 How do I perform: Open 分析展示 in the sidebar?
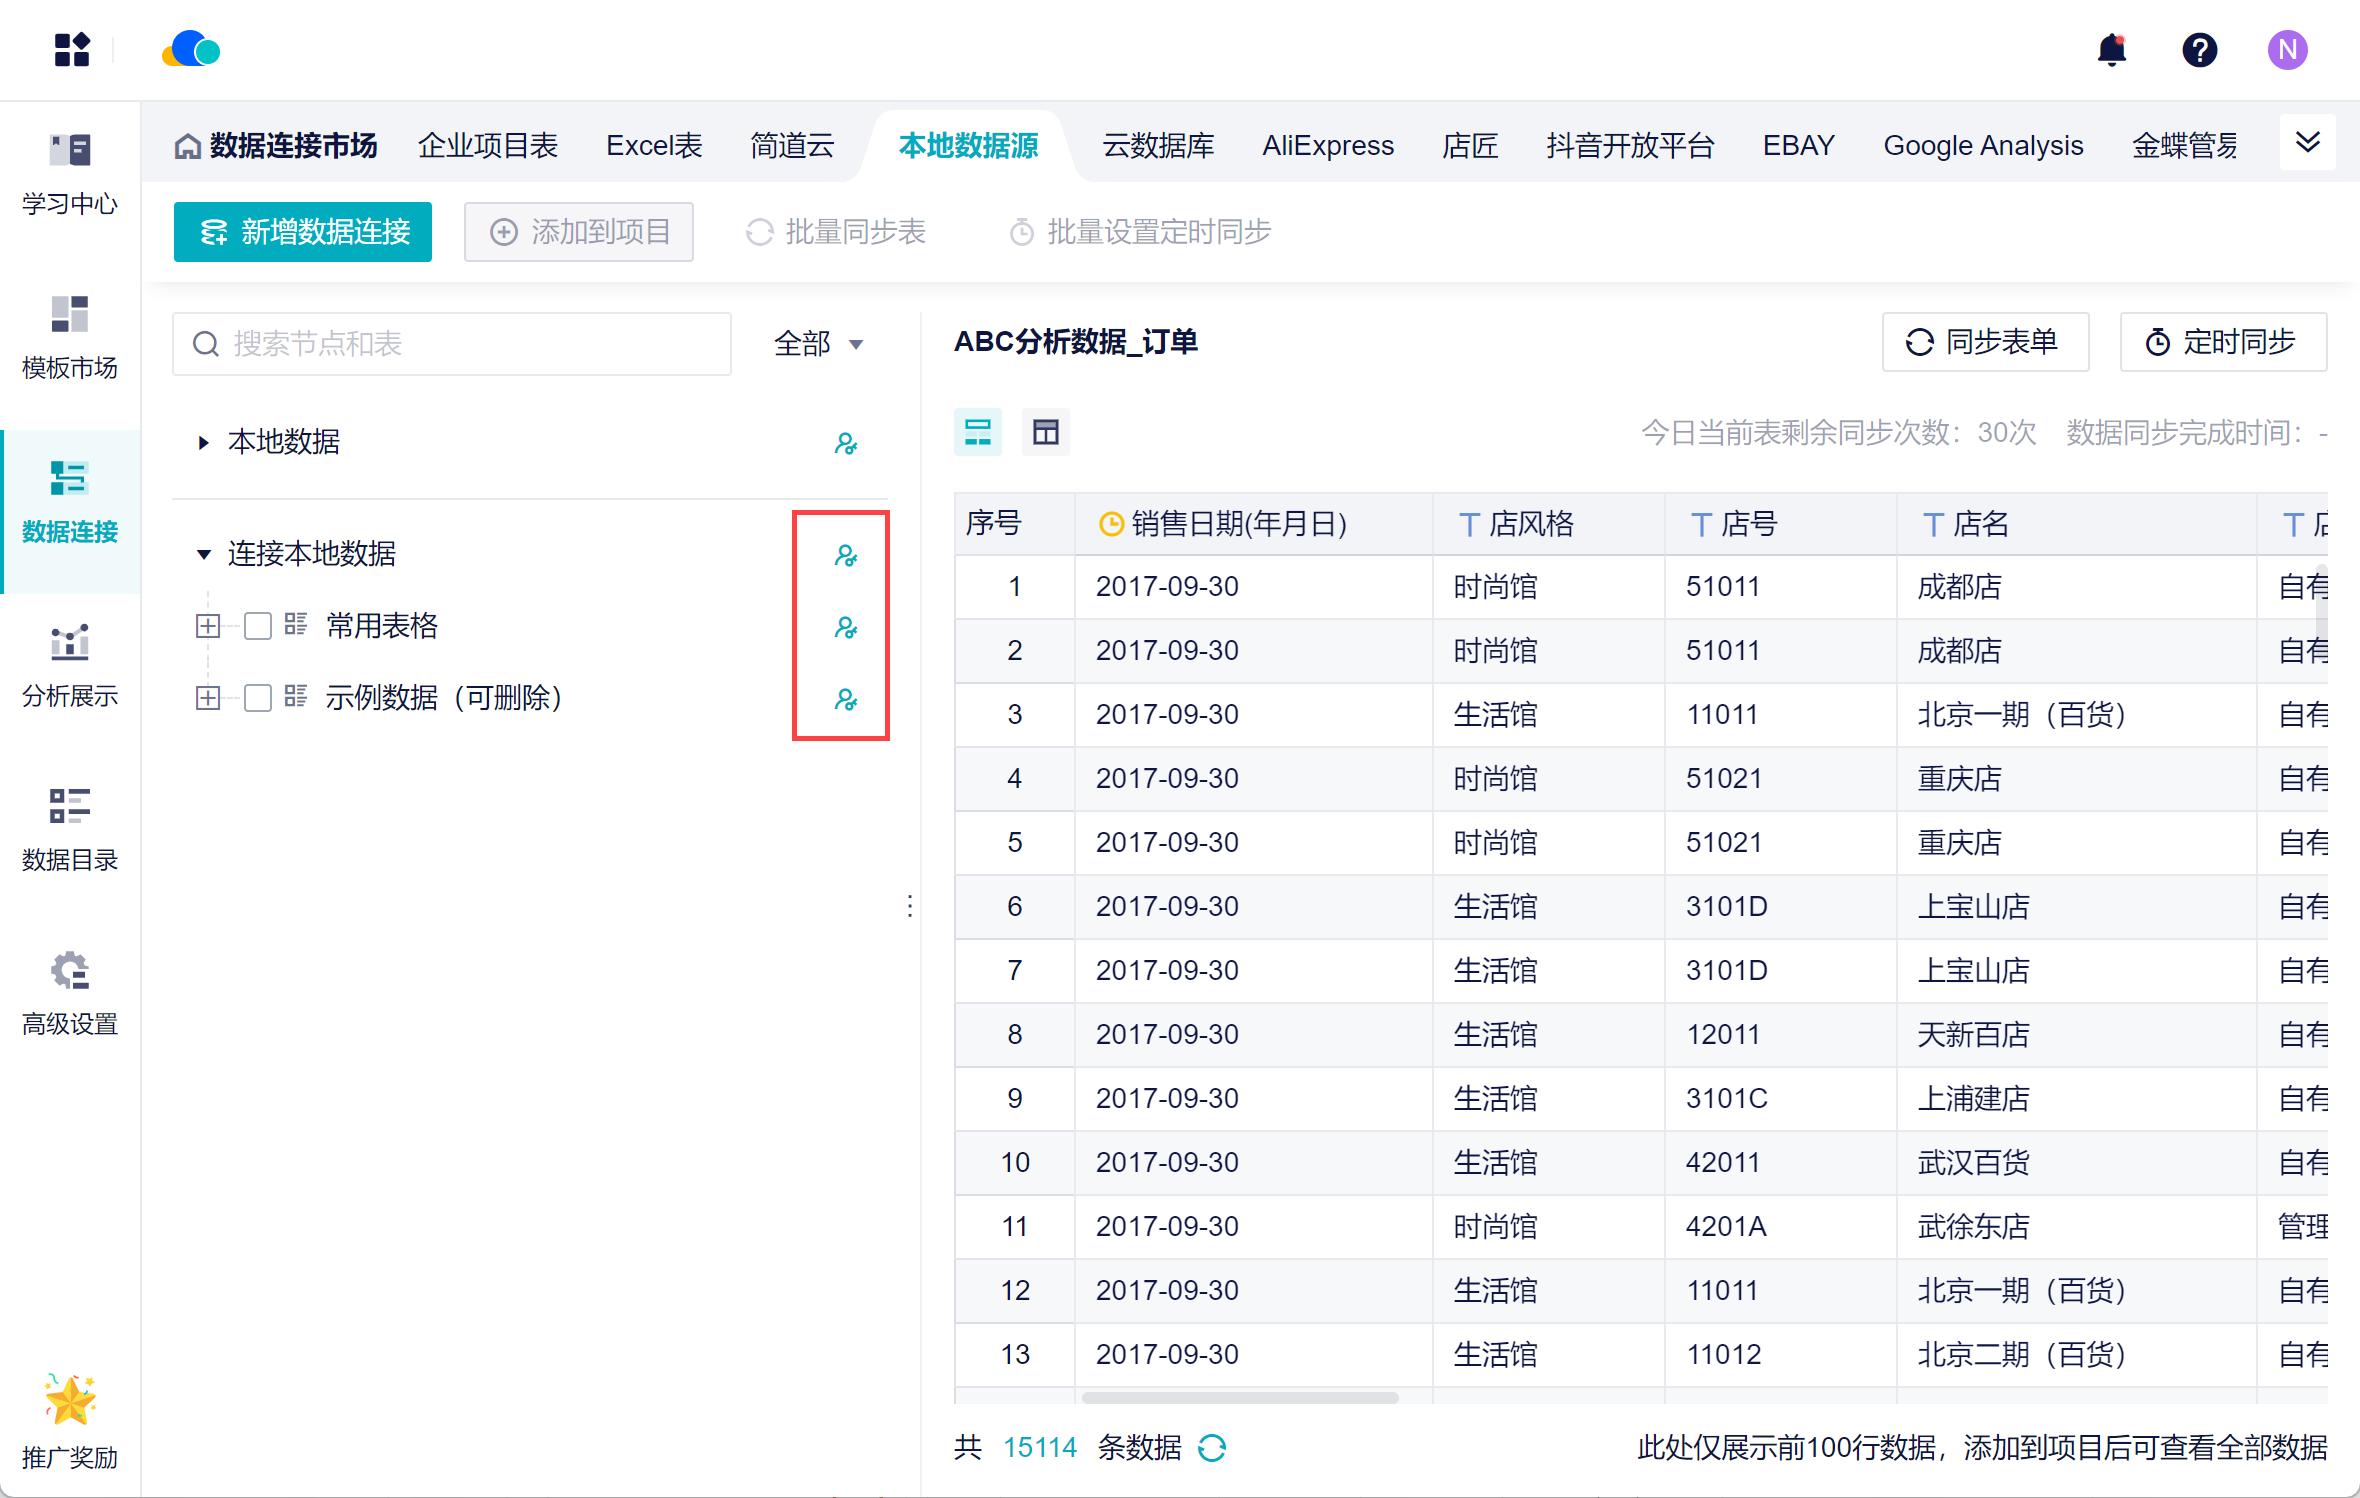click(70, 665)
